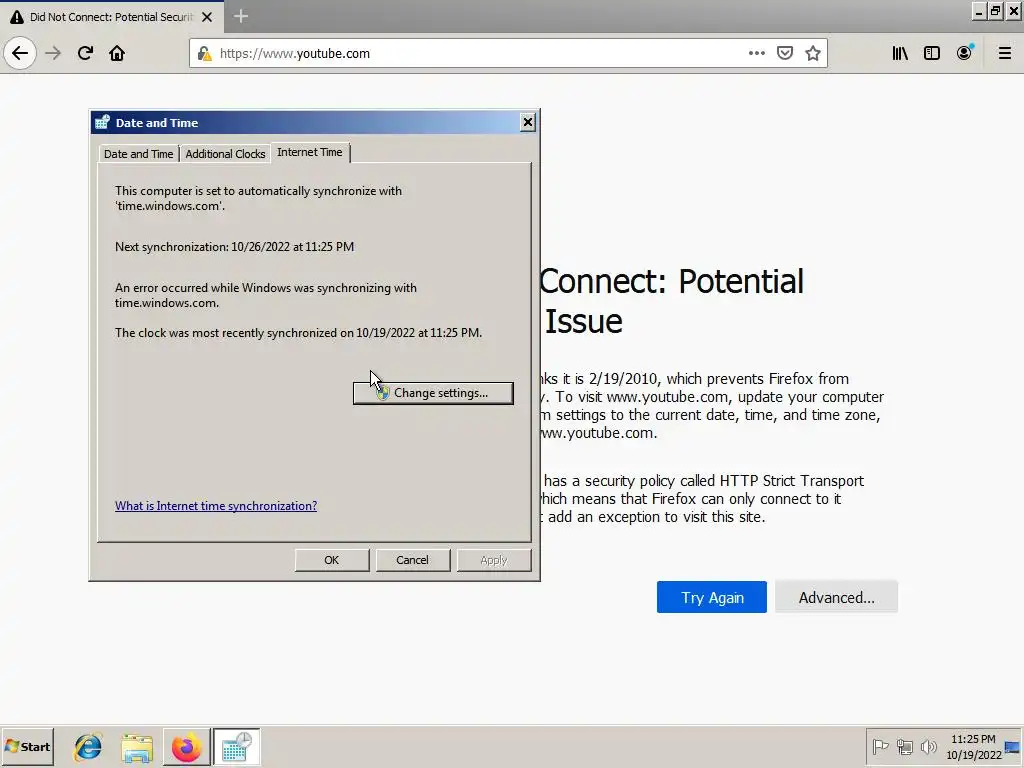Open a new tab with the plus icon
Image resolution: width=1024 pixels, height=768 pixels.
pos(241,16)
